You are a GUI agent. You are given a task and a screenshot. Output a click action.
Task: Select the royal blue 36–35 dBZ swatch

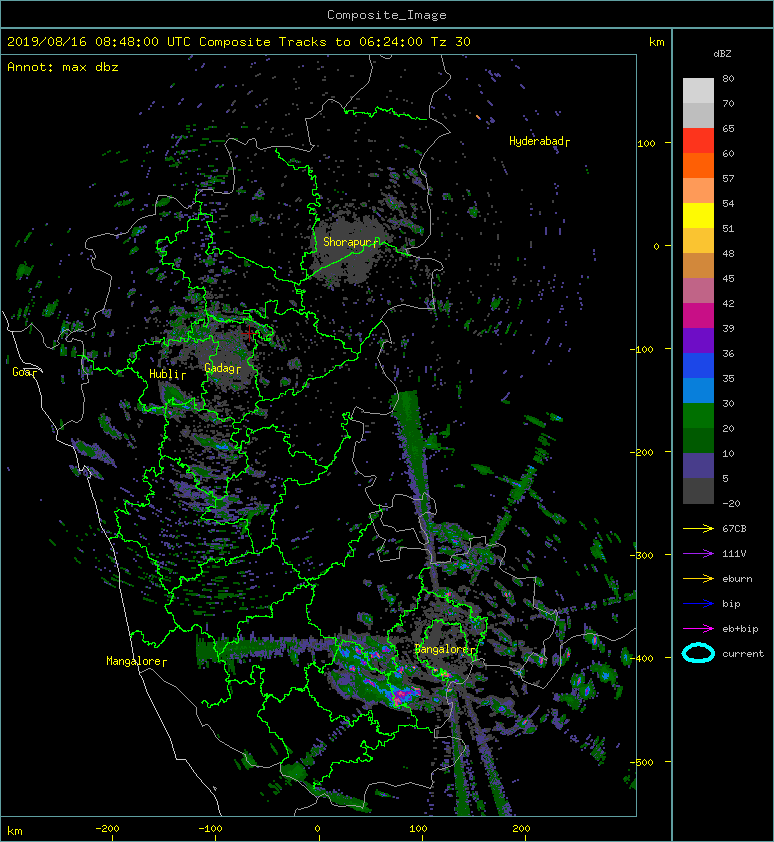point(698,365)
